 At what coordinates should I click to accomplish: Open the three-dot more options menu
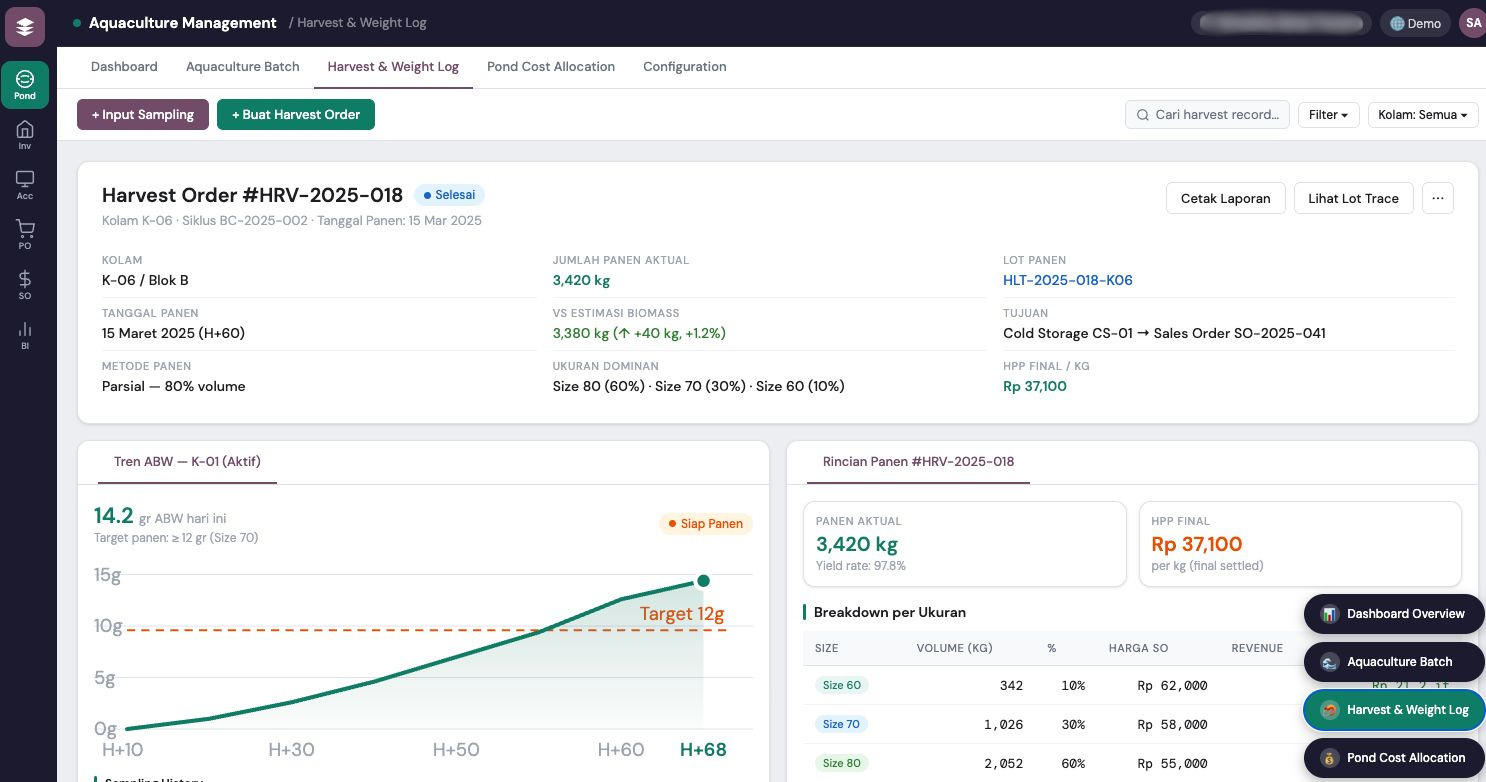pos(1437,198)
